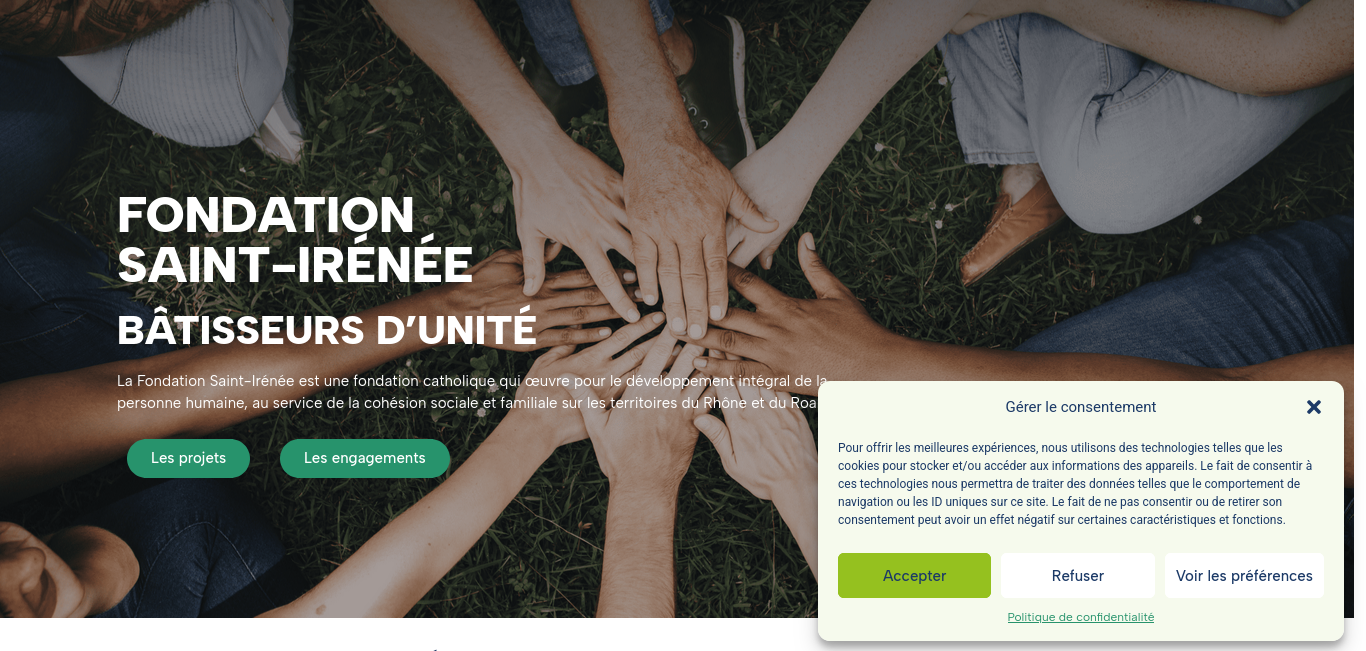This screenshot has width=1366, height=651.
Task: Close the cookie consent dialog with X
Action: point(1314,407)
